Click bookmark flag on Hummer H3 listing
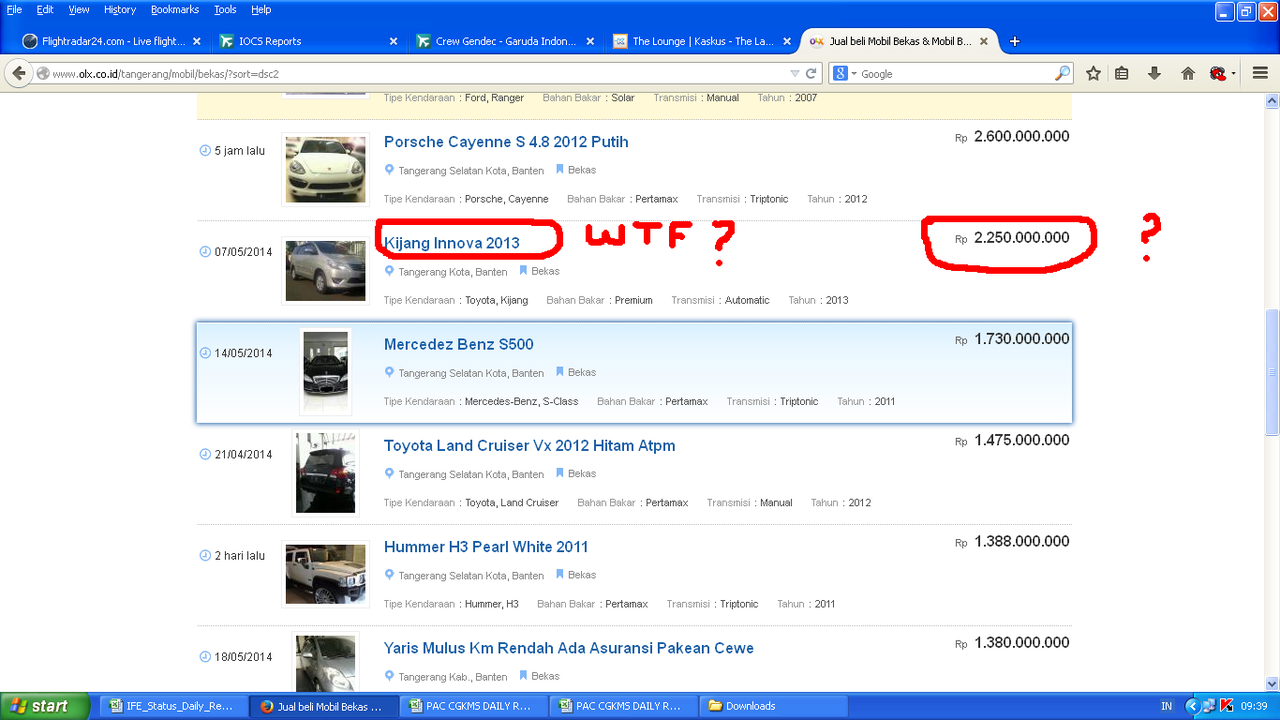The height and width of the screenshot is (720, 1280). [560, 574]
